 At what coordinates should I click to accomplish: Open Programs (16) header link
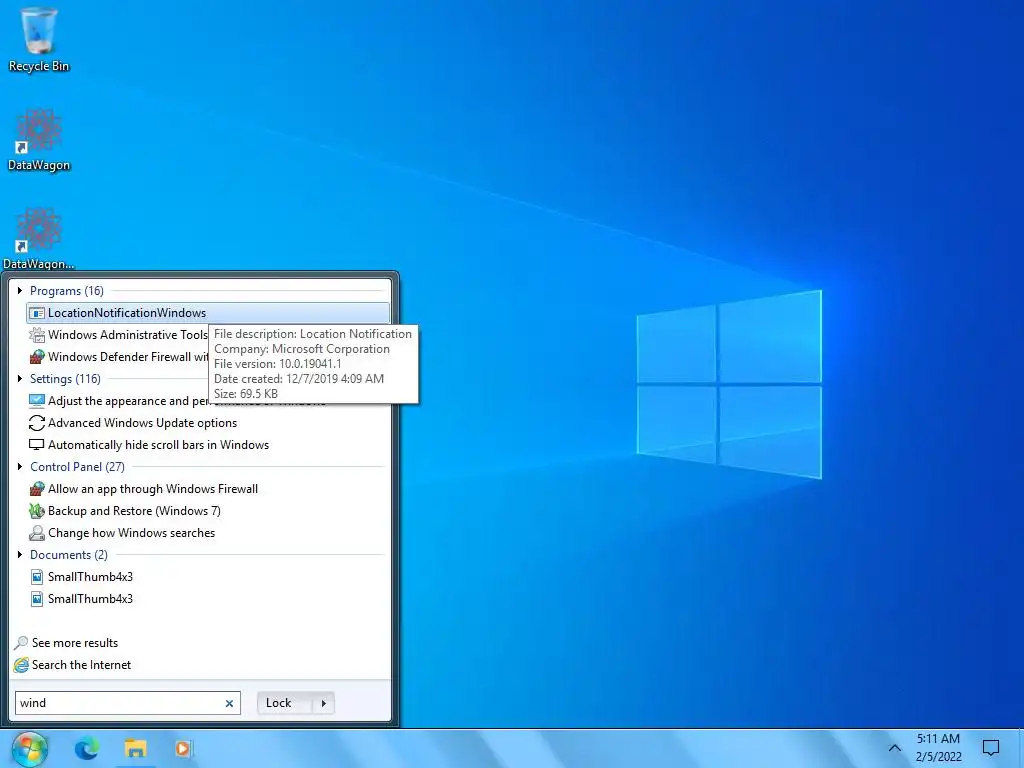(67, 291)
